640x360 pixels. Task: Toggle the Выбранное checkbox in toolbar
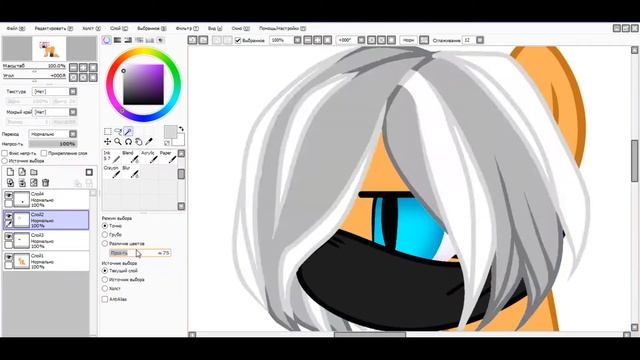click(238, 40)
